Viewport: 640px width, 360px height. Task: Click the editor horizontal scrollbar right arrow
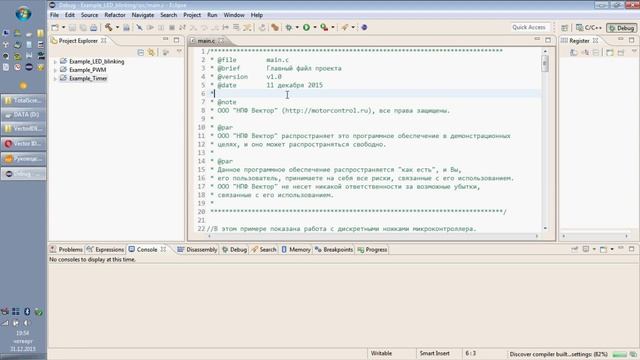click(537, 236)
